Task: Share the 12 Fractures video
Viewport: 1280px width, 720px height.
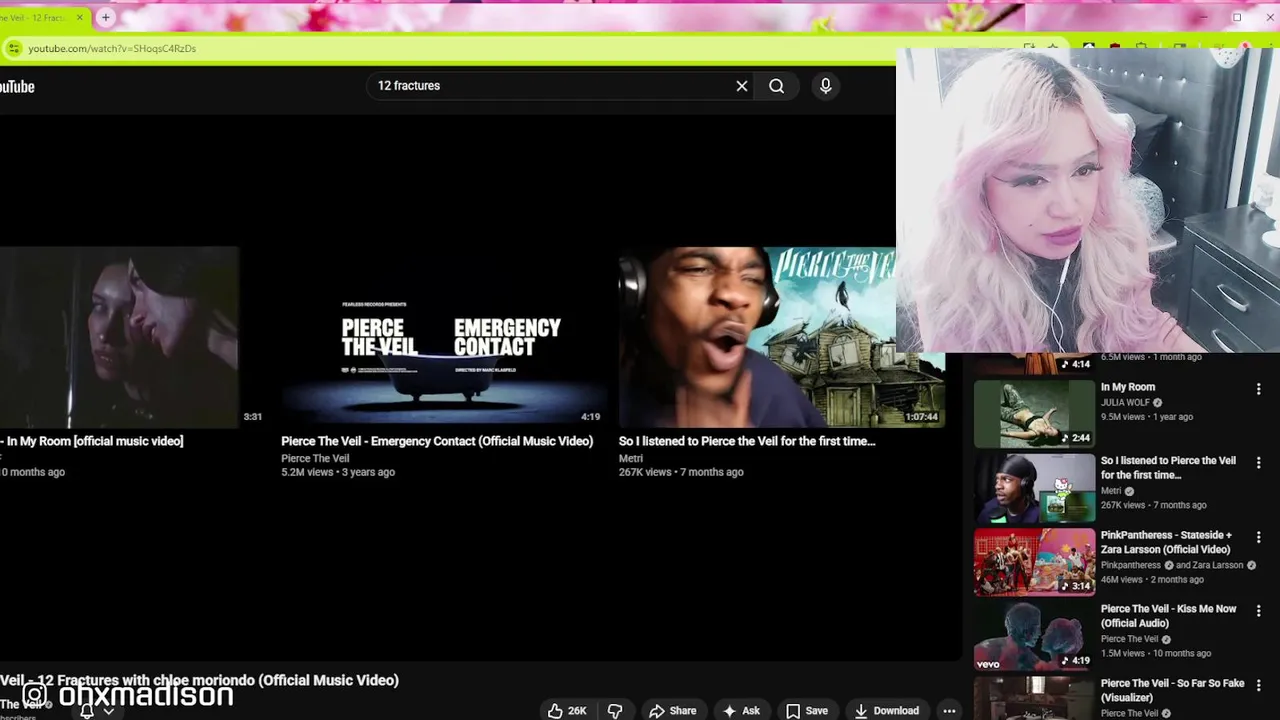Action: [673, 711]
